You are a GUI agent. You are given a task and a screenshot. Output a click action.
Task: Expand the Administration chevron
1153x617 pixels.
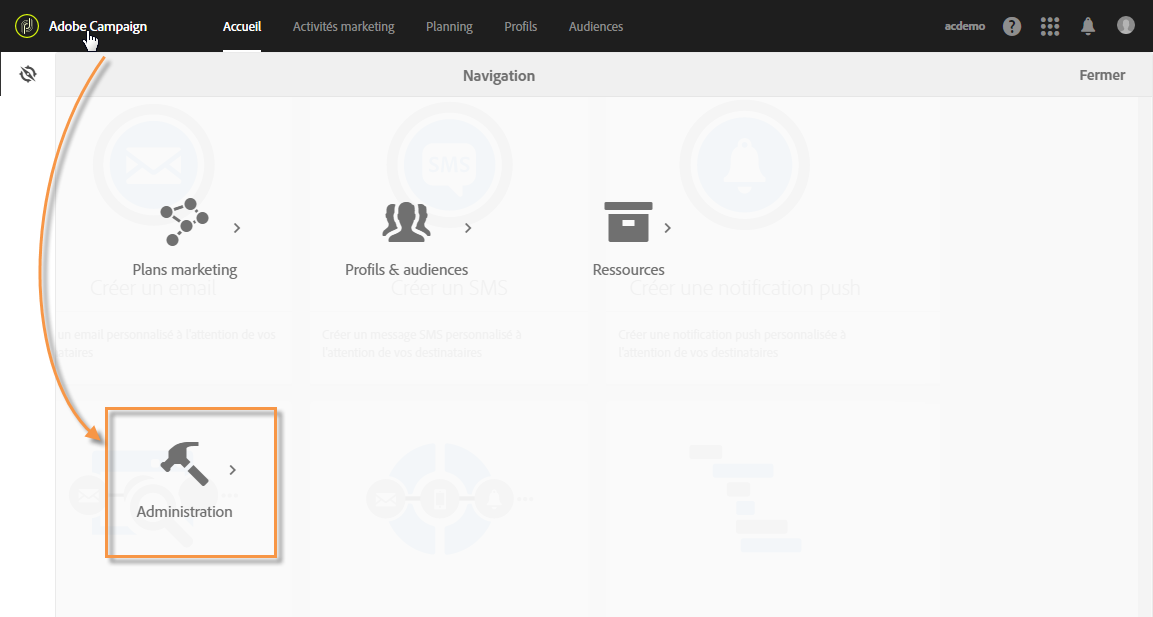tap(232, 470)
